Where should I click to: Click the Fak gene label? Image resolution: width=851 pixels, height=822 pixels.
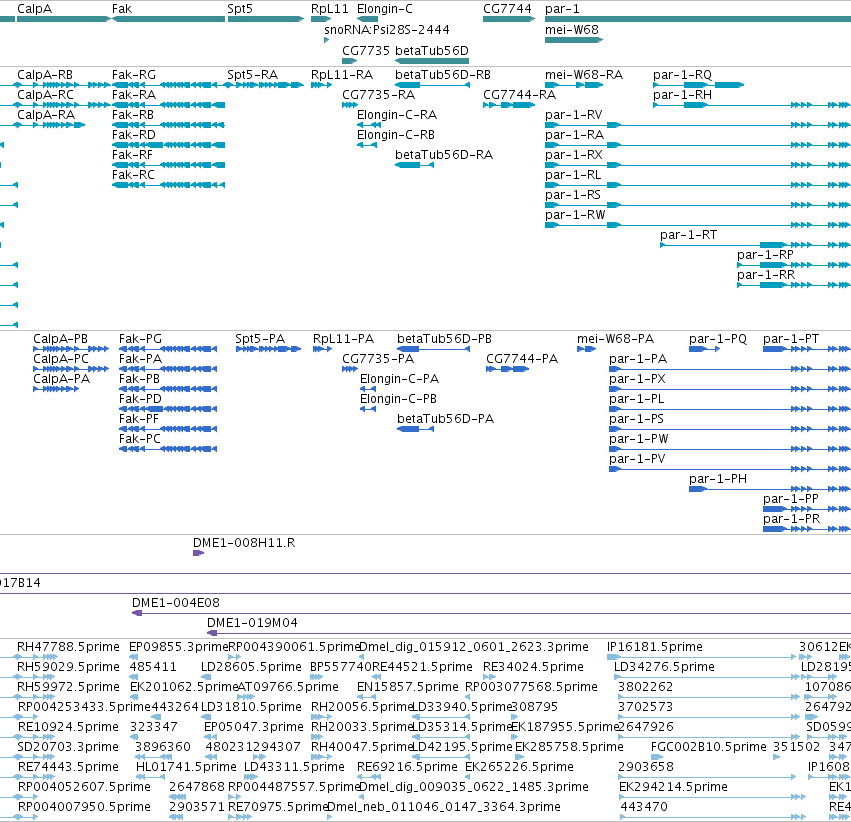click(122, 9)
